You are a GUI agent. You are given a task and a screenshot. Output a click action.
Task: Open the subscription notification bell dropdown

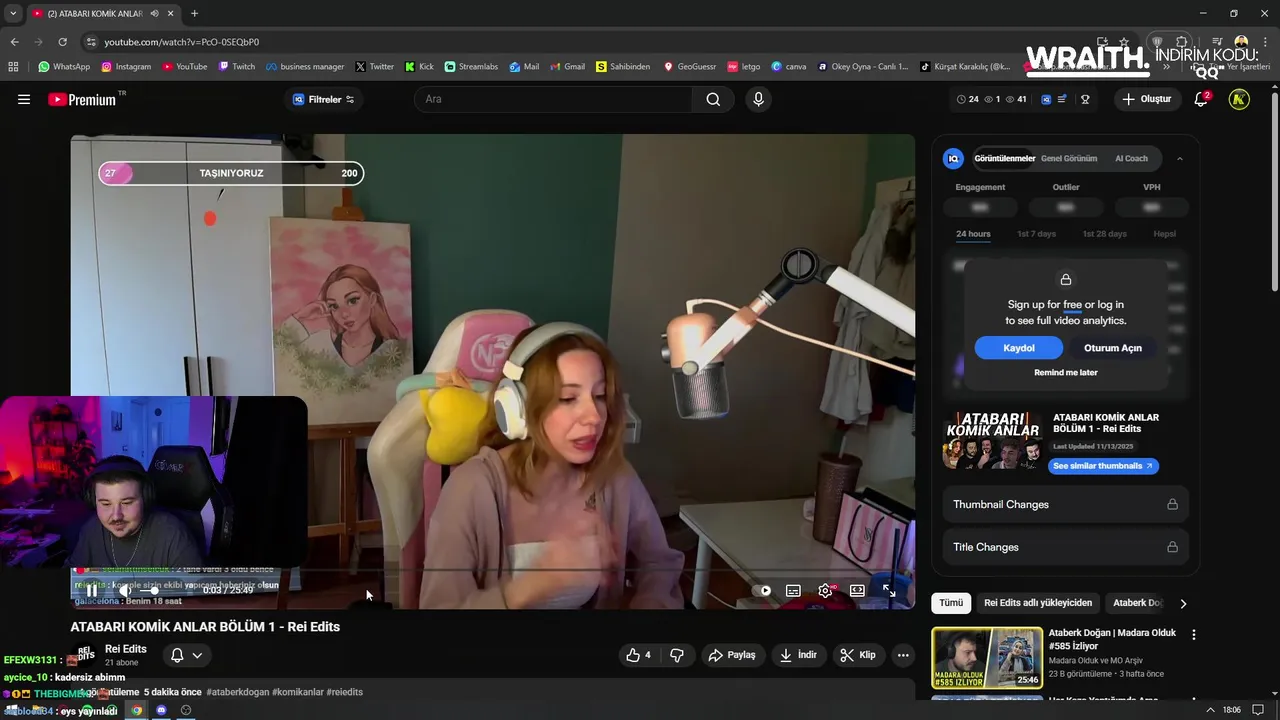[x=187, y=655]
